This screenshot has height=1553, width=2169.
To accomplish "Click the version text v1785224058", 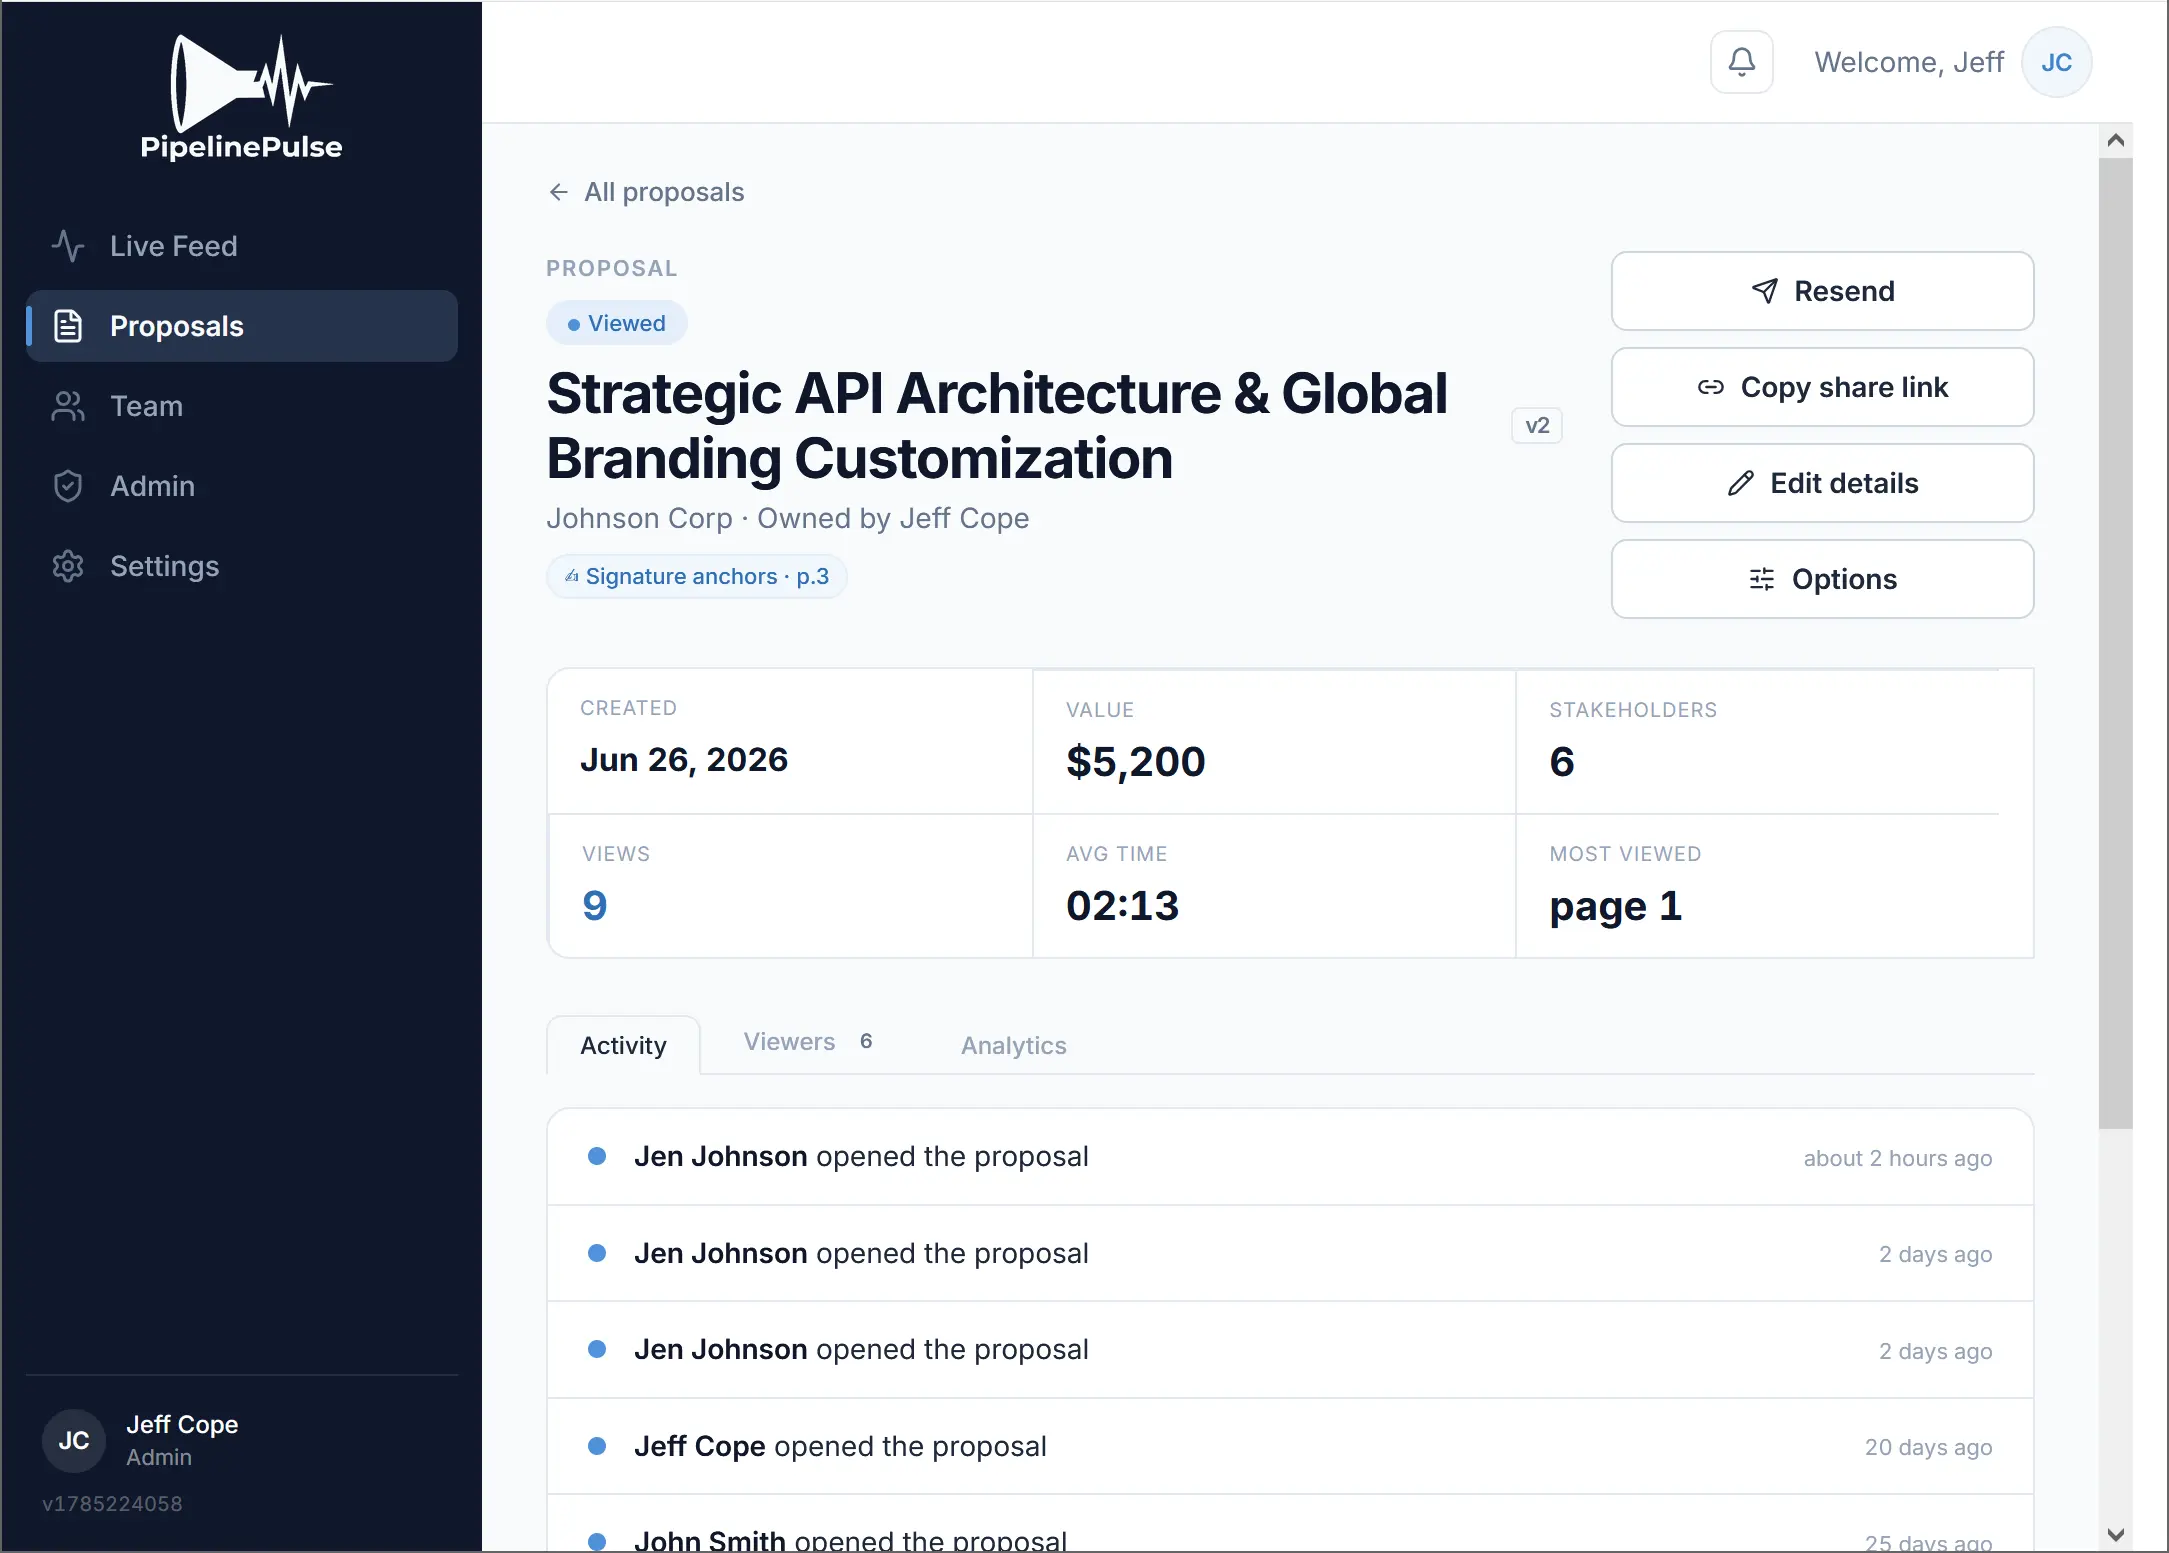I will tap(112, 1504).
